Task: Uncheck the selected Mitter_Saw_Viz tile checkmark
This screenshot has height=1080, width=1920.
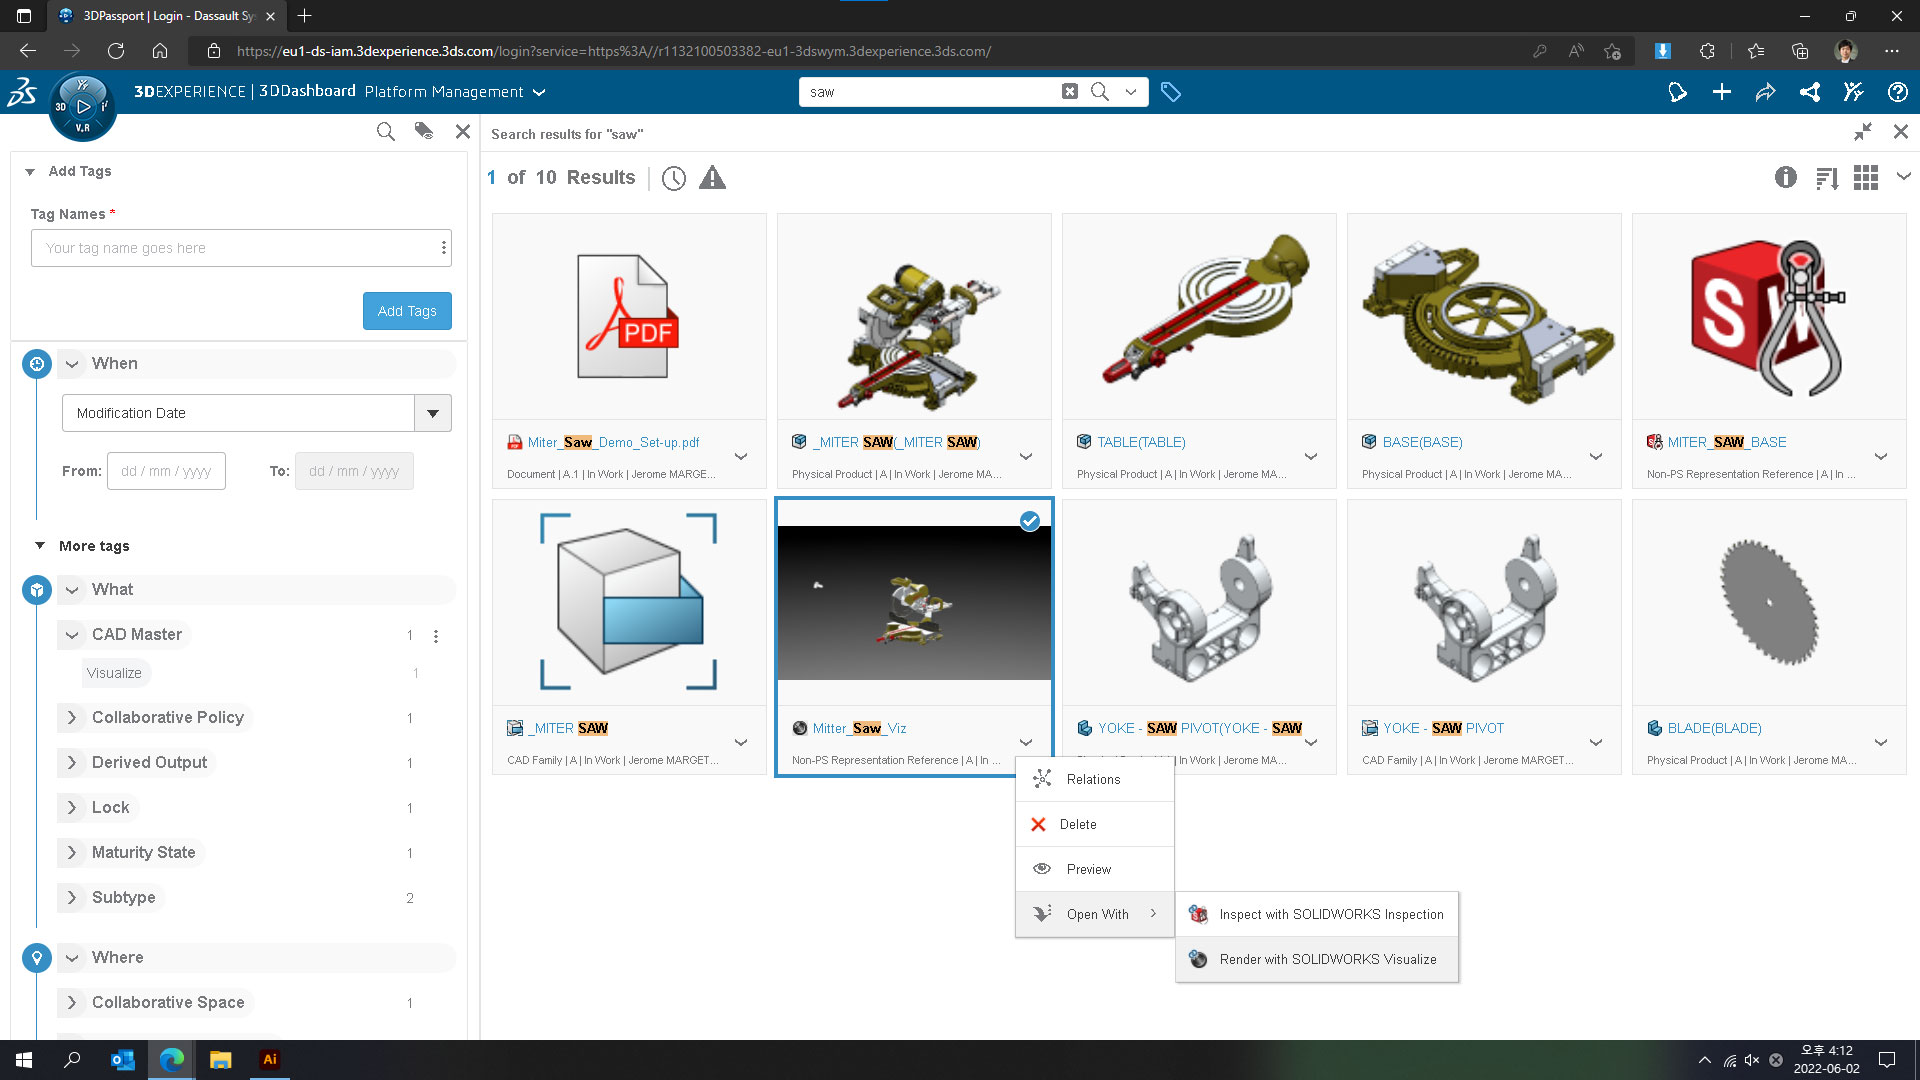Action: (1029, 521)
